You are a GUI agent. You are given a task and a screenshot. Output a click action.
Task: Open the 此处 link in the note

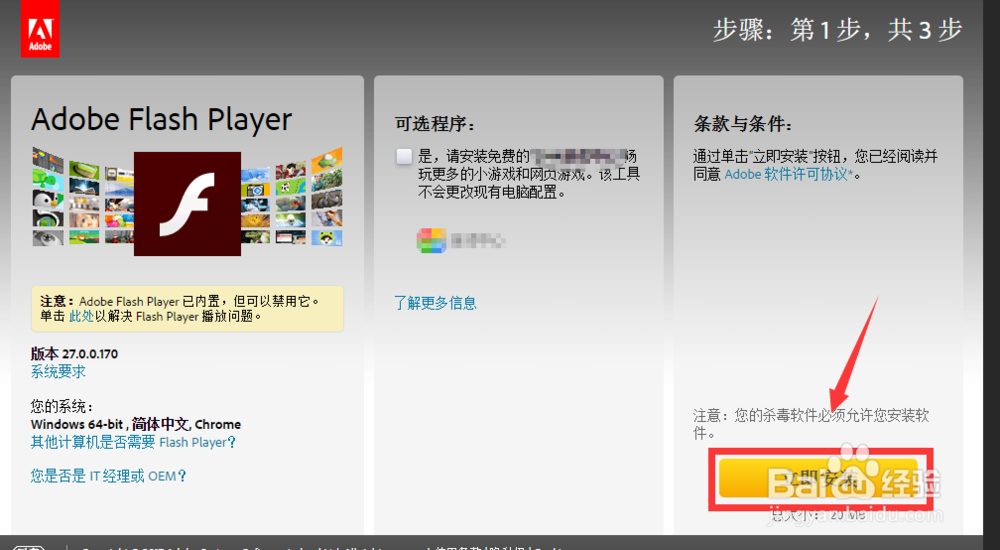(81, 316)
